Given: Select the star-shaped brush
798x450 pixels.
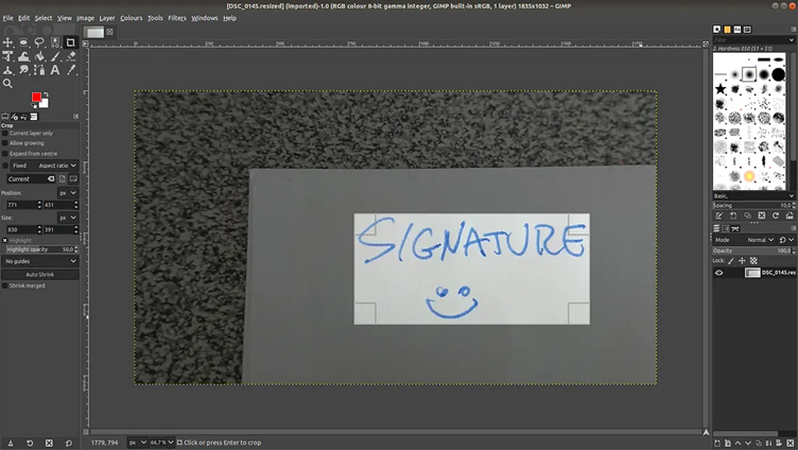Looking at the screenshot, I should (720, 90).
